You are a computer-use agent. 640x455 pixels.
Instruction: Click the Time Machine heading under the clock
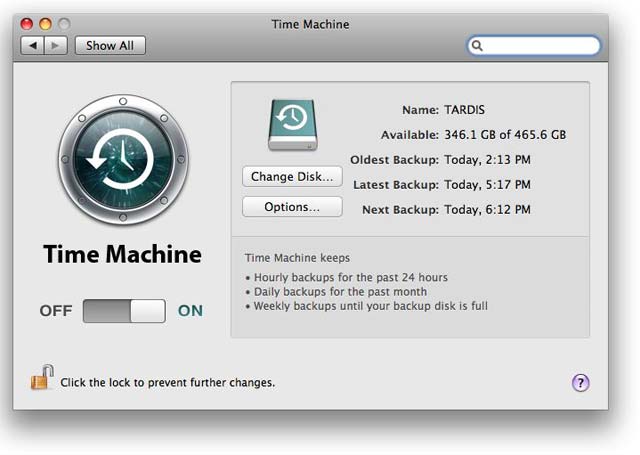[122, 254]
